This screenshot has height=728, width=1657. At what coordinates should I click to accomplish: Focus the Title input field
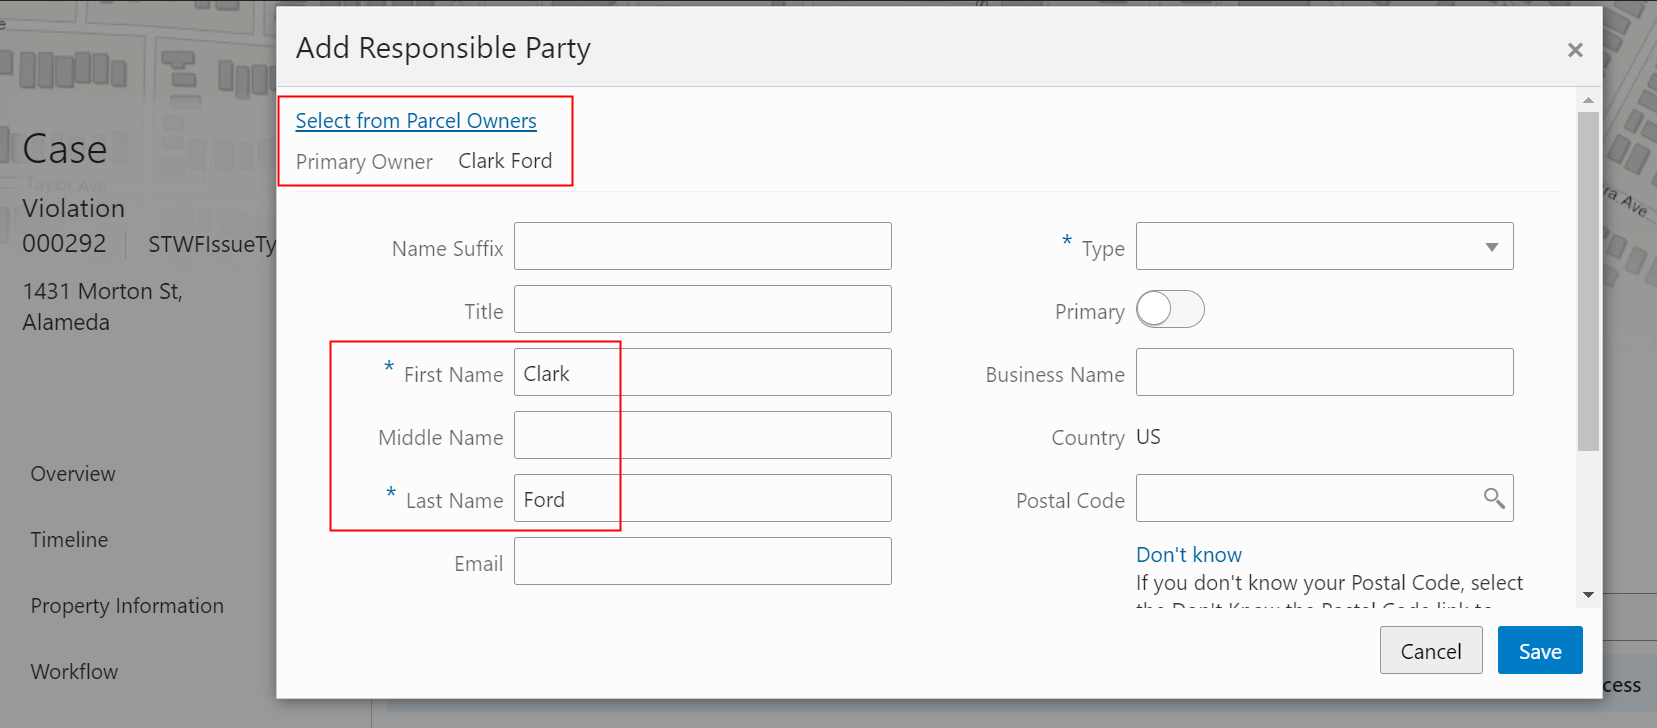pos(702,310)
